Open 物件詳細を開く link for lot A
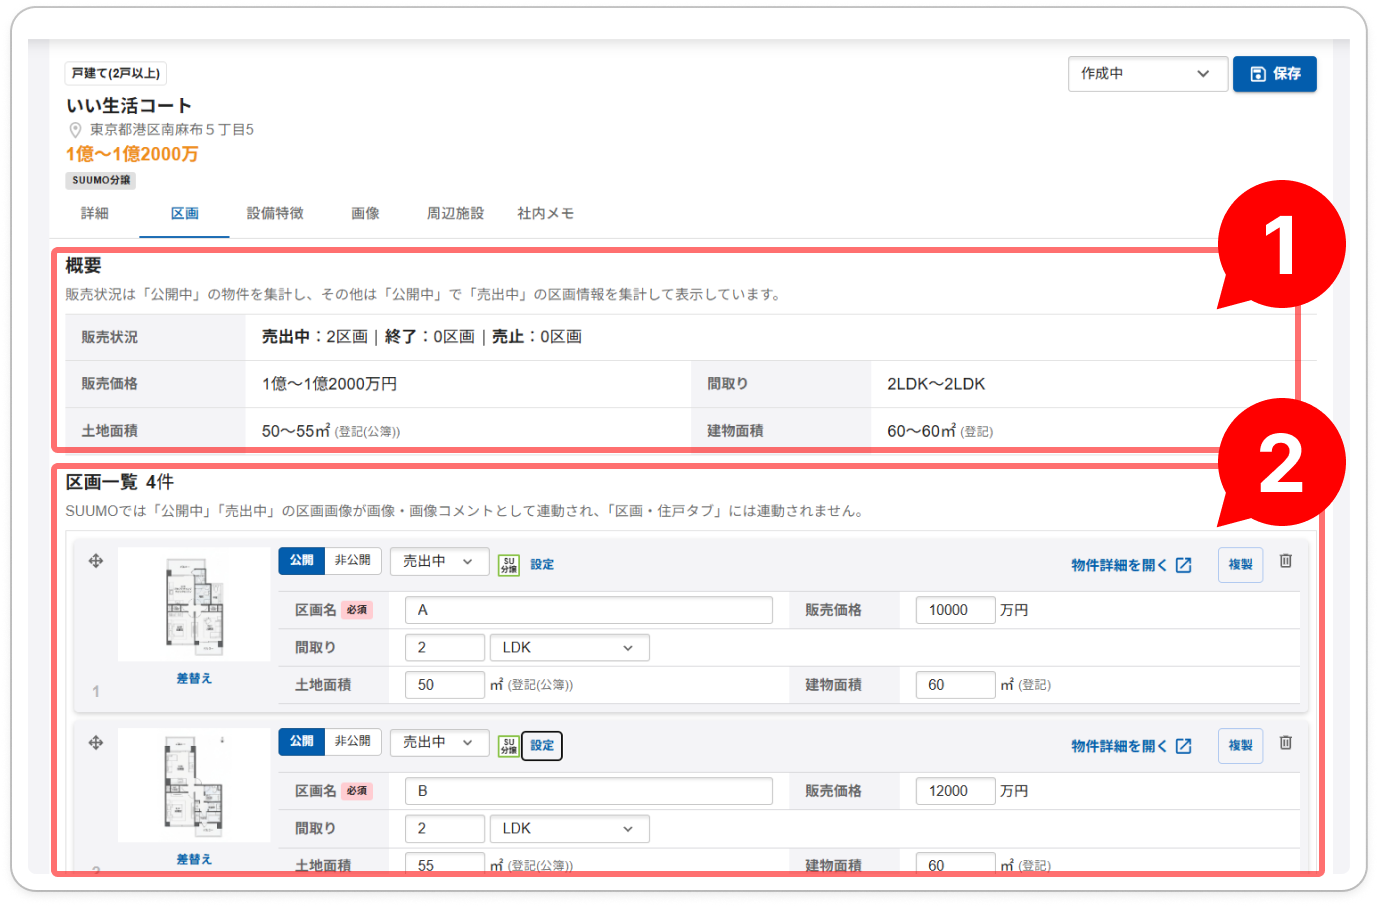The height and width of the screenshot is (906, 1378). point(1131,566)
